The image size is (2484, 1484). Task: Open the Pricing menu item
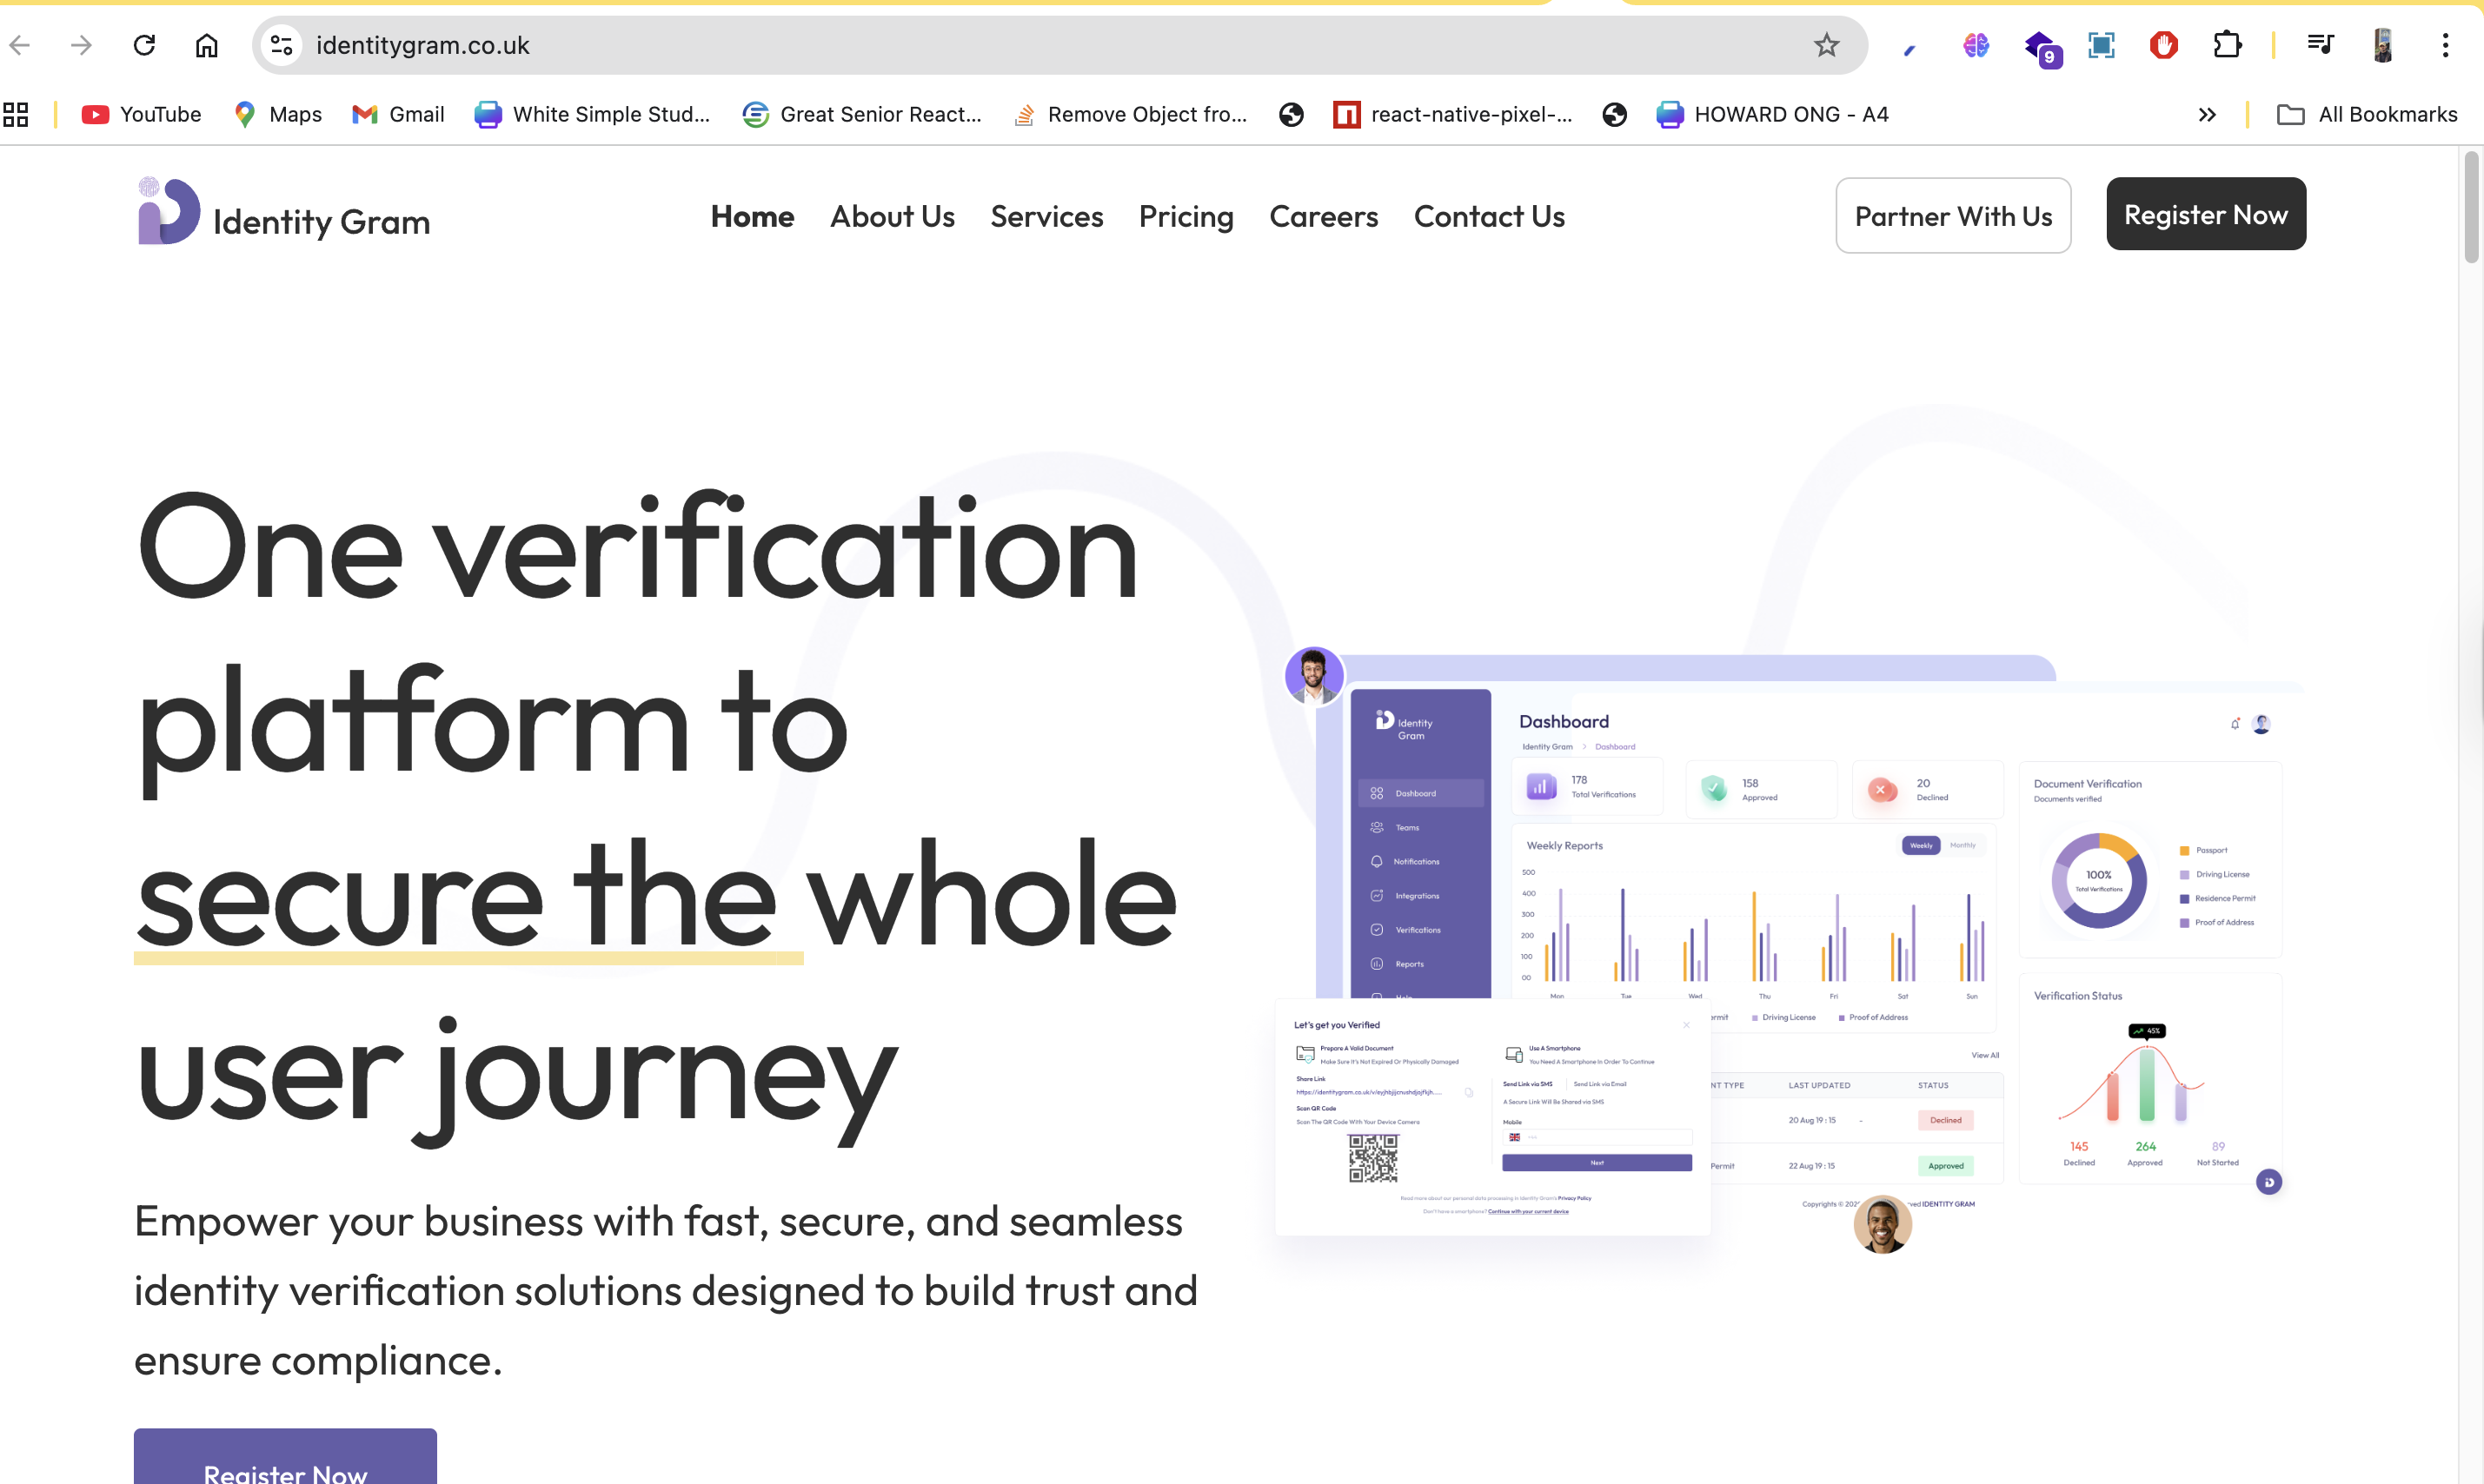(x=1186, y=217)
